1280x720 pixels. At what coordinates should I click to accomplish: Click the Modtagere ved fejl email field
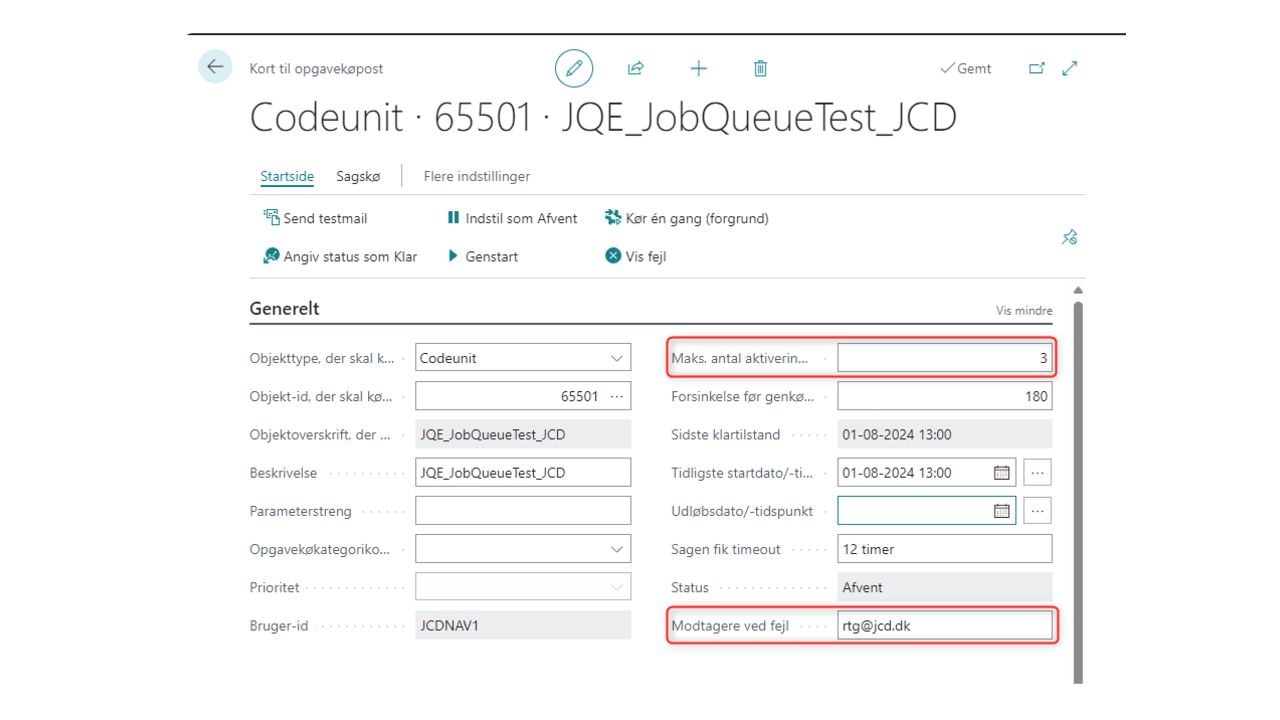click(945, 626)
